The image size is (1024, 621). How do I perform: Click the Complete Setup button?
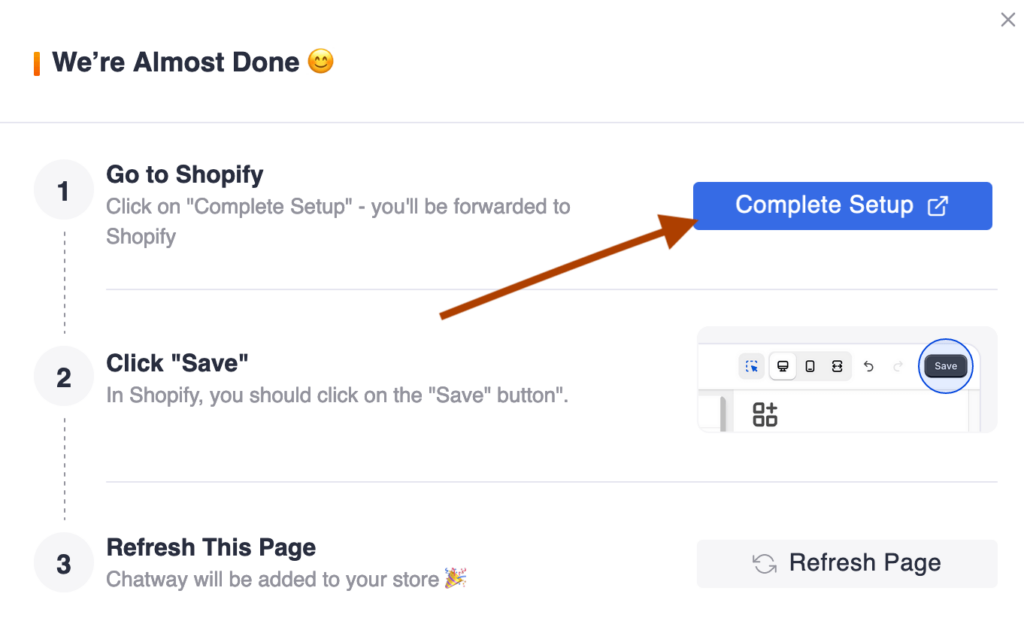coord(842,206)
